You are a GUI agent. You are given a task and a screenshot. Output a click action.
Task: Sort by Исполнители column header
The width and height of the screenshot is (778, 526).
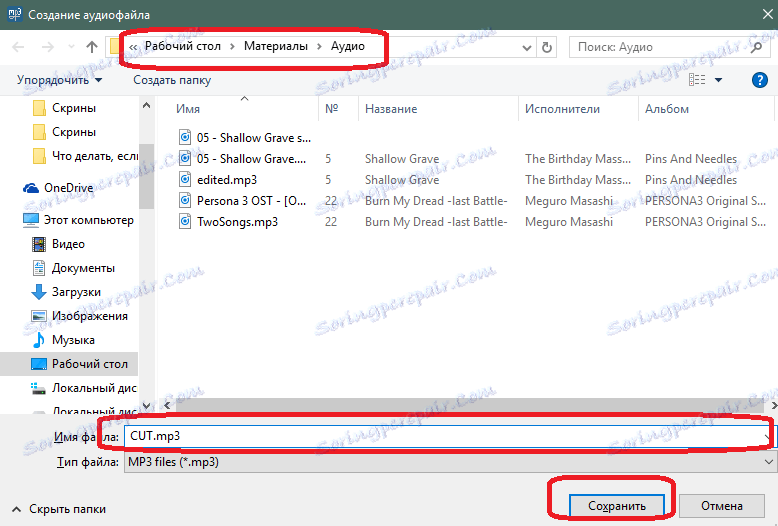tap(562, 109)
